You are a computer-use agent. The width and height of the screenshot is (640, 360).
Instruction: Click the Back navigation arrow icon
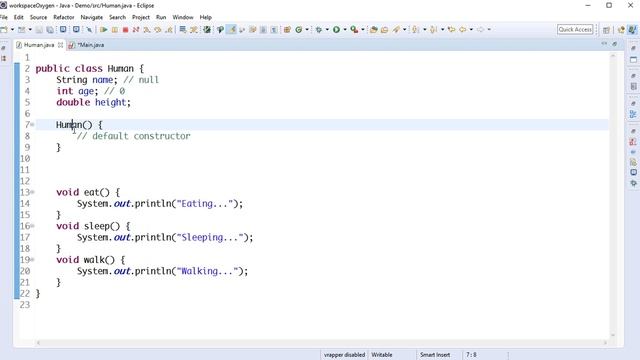pos(463,29)
